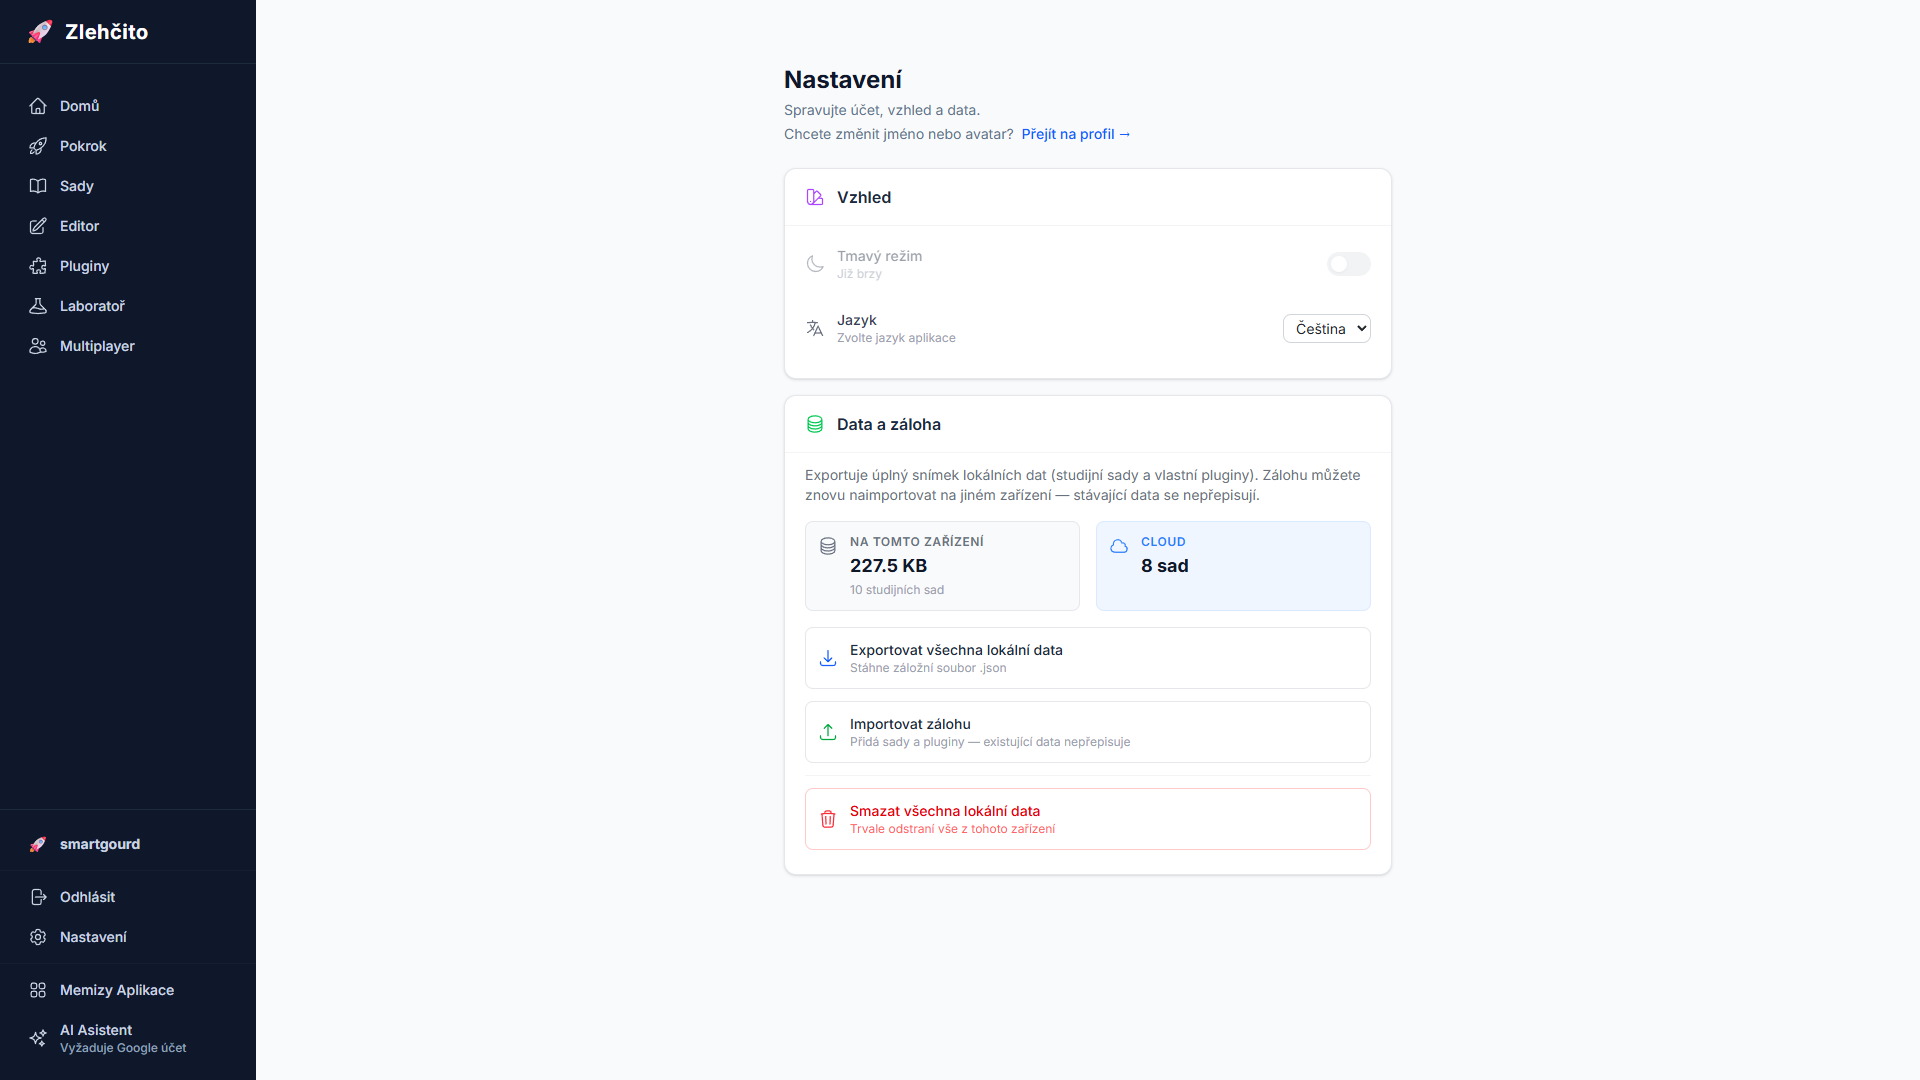
Task: Click the Vzhled palette icon
Action: 815,198
